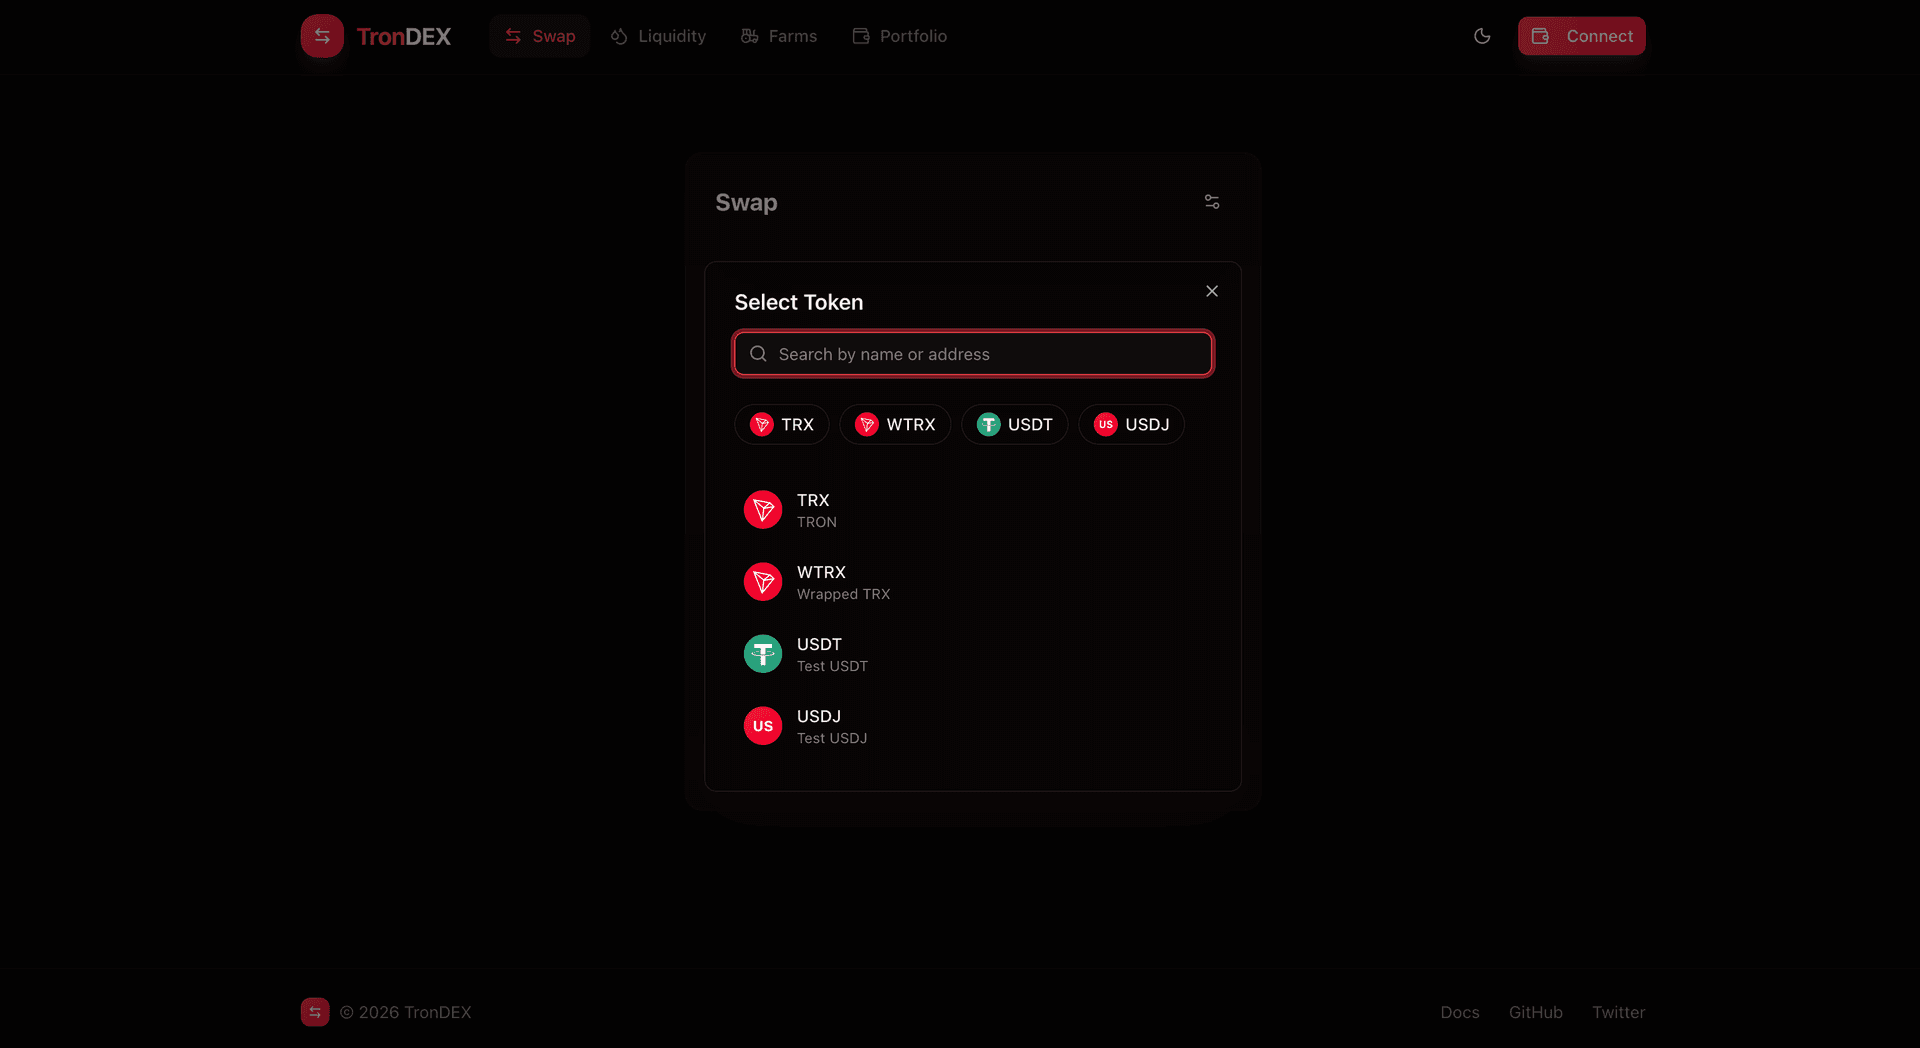The height and width of the screenshot is (1048, 1920).
Task: Pick TRX TRON from token list
Action: [972, 510]
